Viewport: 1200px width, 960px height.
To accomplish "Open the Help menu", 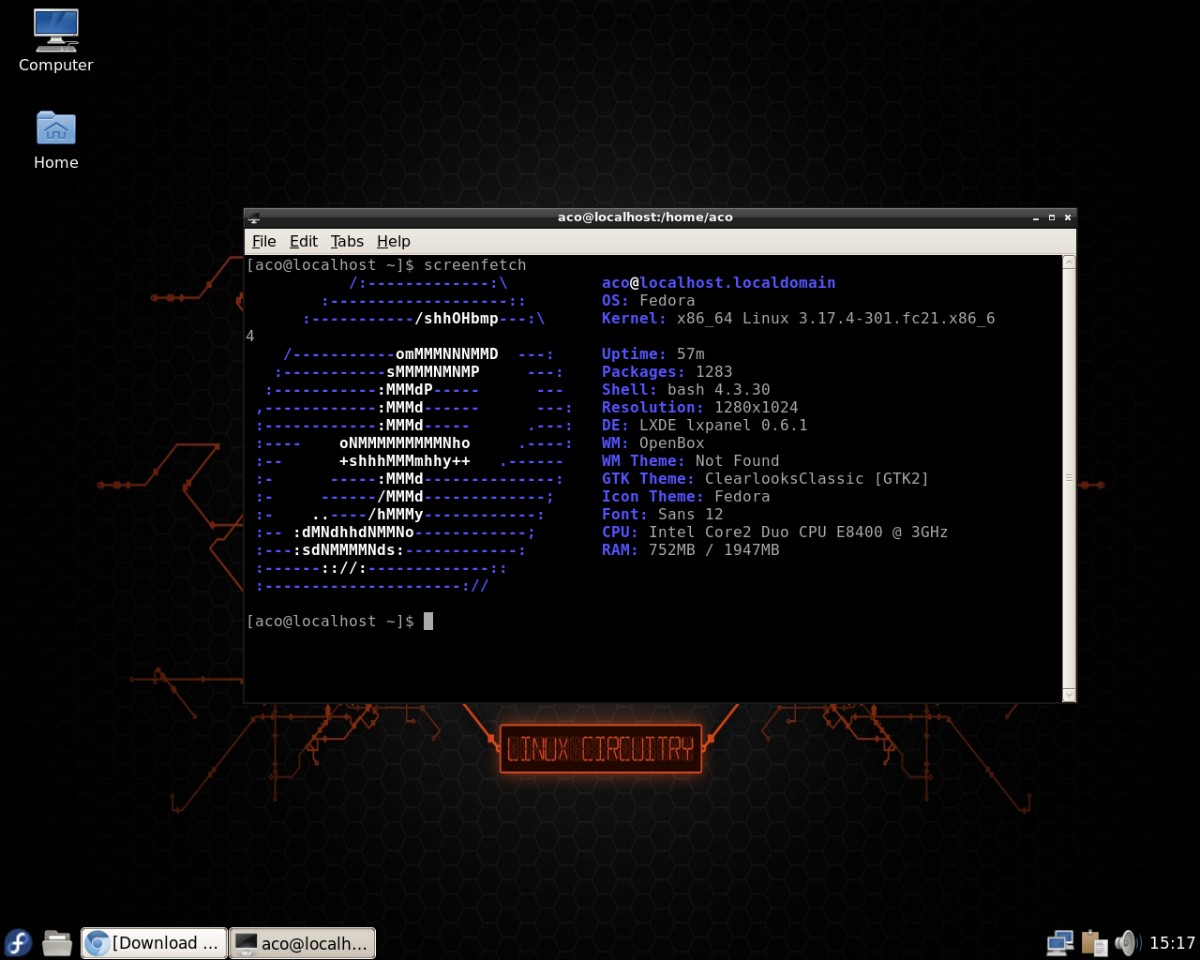I will click(x=393, y=241).
